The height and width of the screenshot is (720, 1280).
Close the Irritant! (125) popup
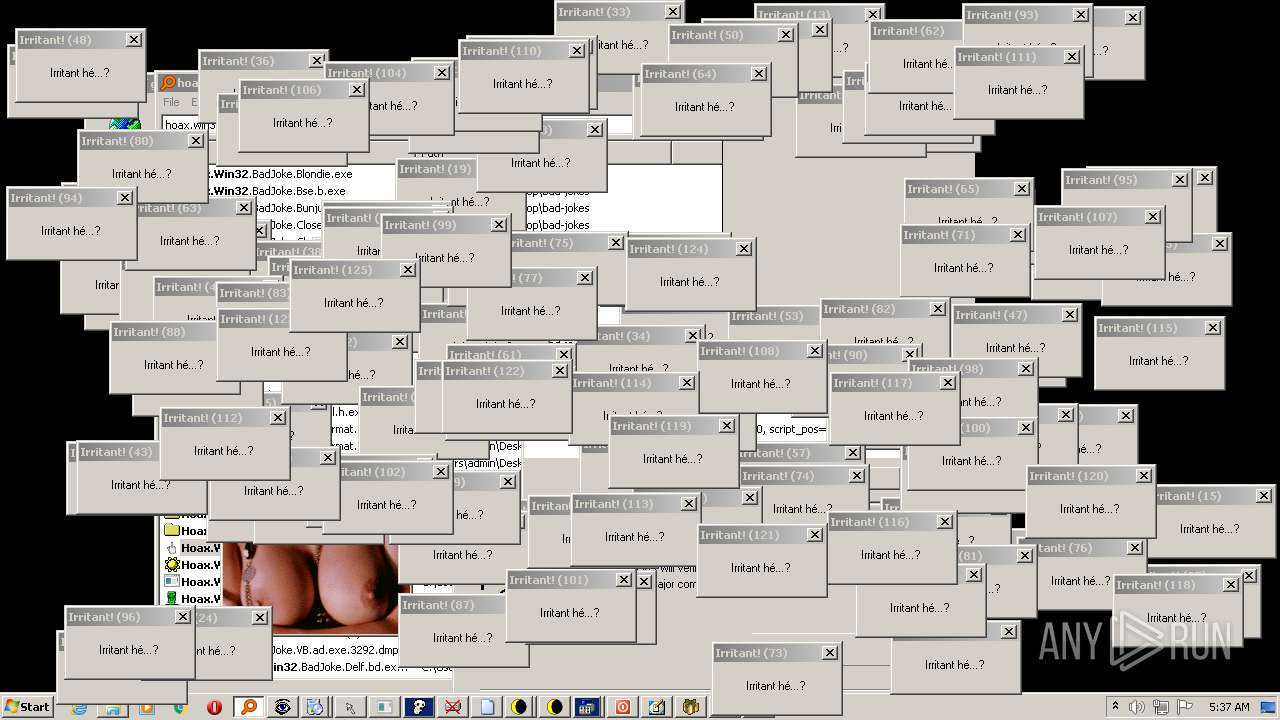point(407,270)
